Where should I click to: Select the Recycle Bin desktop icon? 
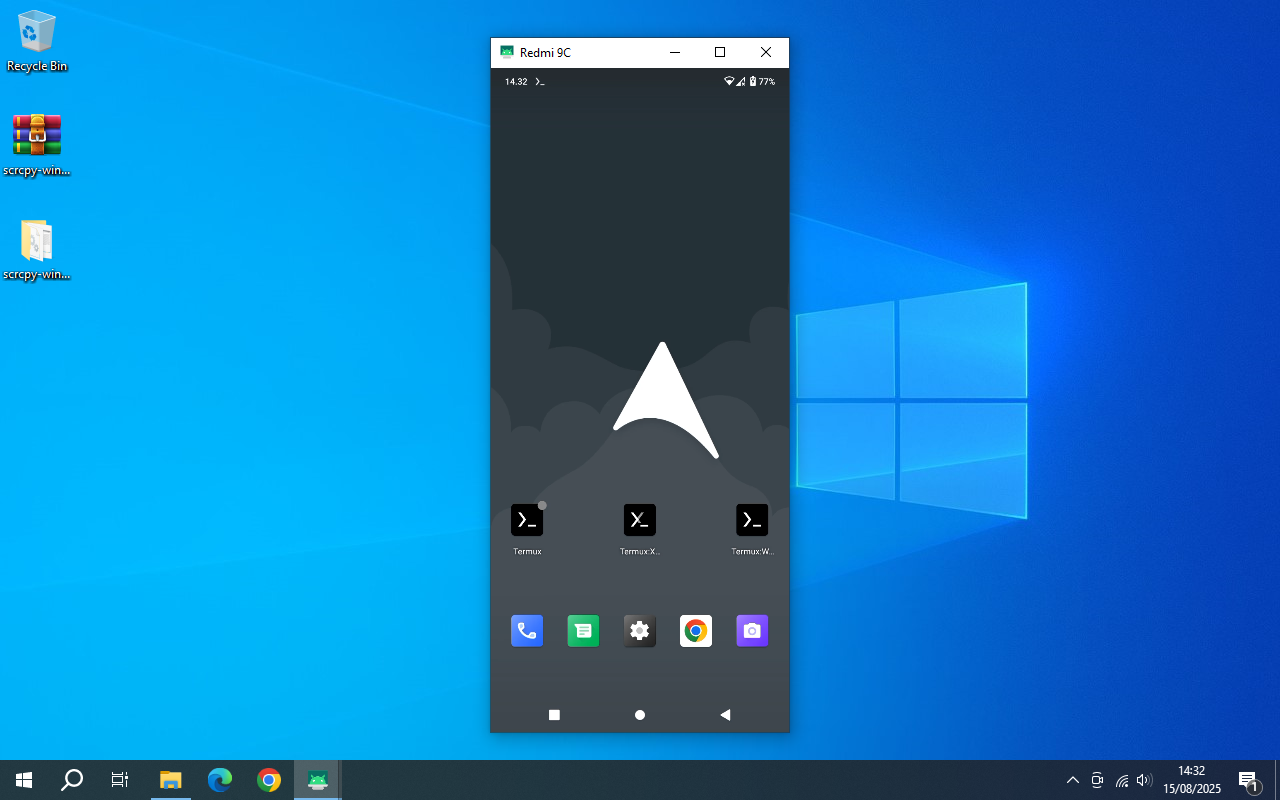tap(37, 41)
